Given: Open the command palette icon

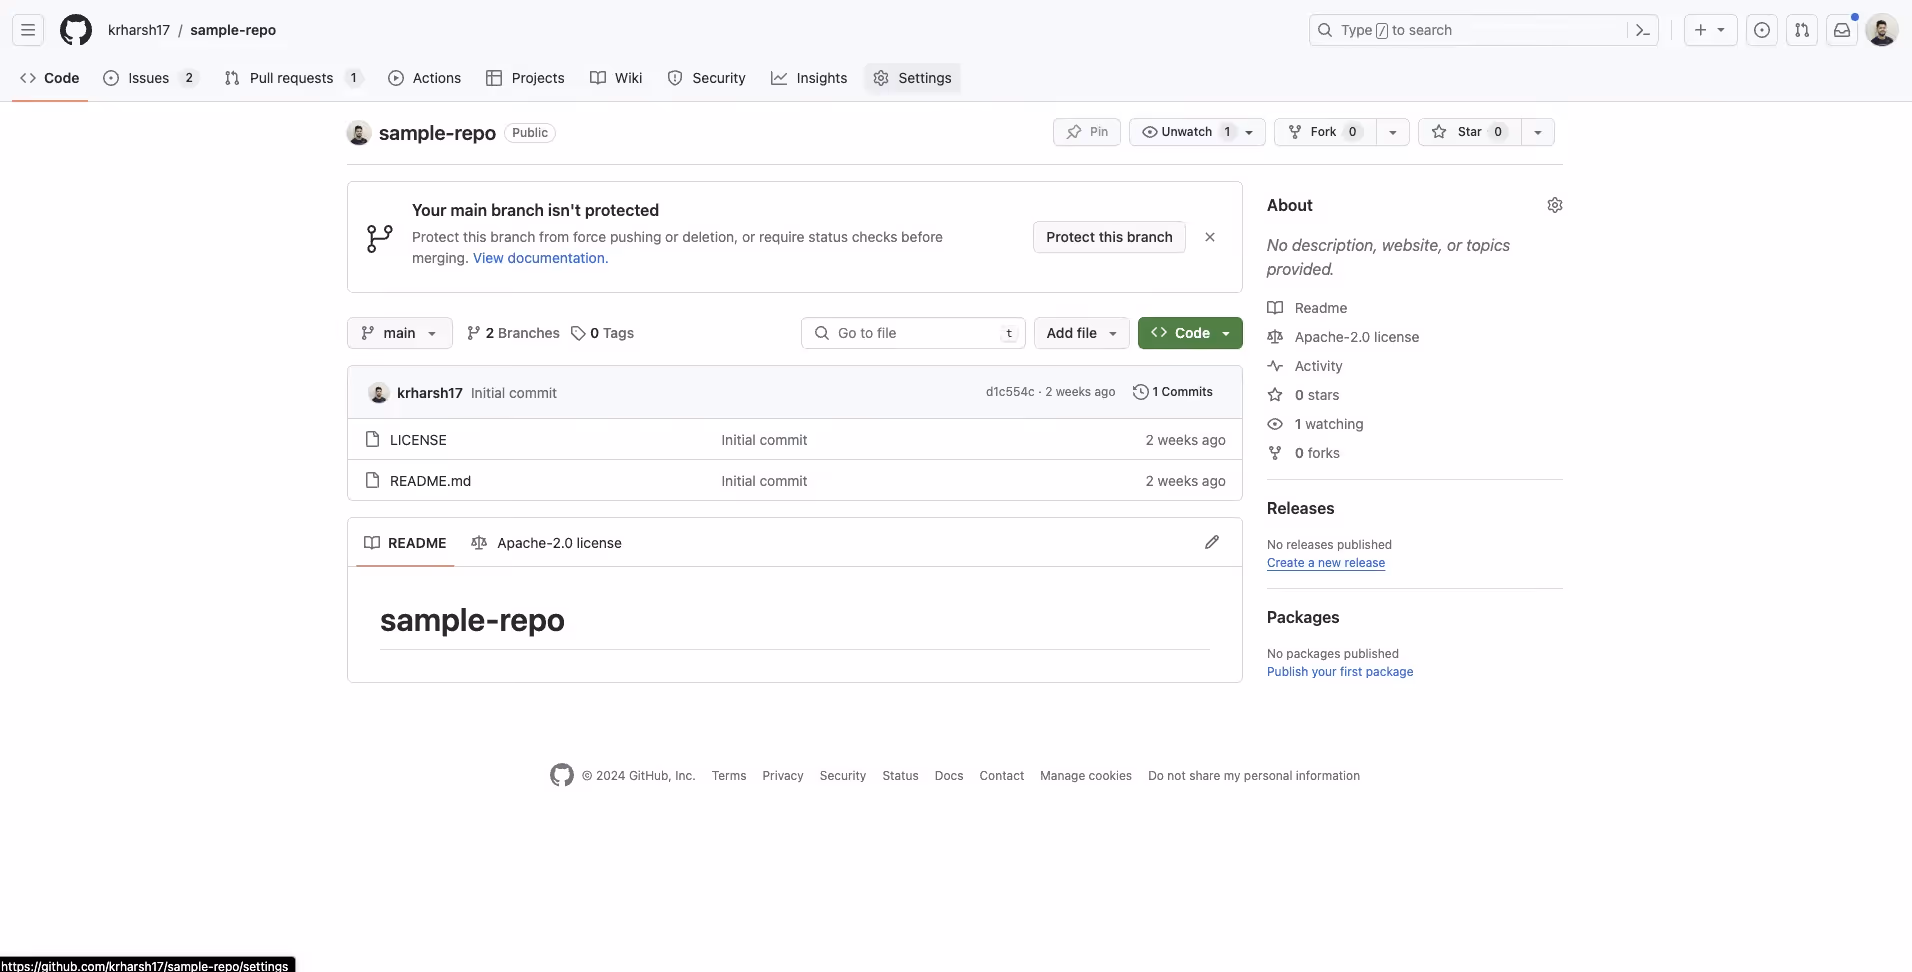Looking at the screenshot, I should coord(1643,30).
